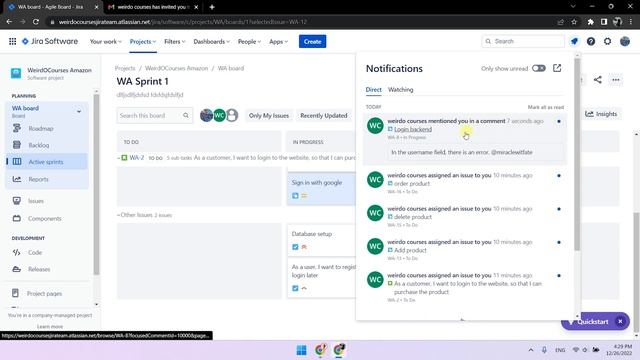Click the share icon on the board

click(598, 80)
